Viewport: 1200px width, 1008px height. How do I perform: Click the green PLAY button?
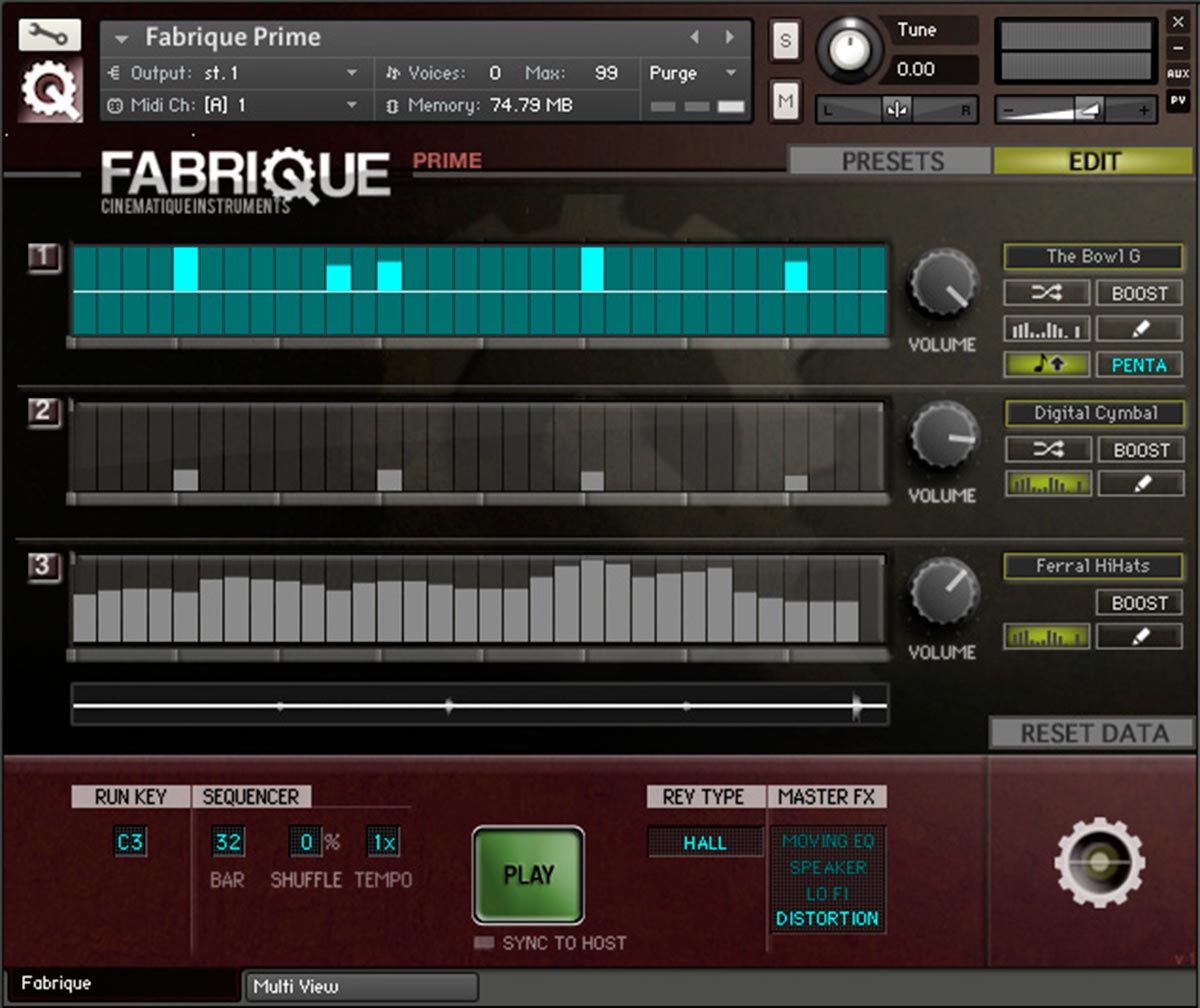[528, 875]
